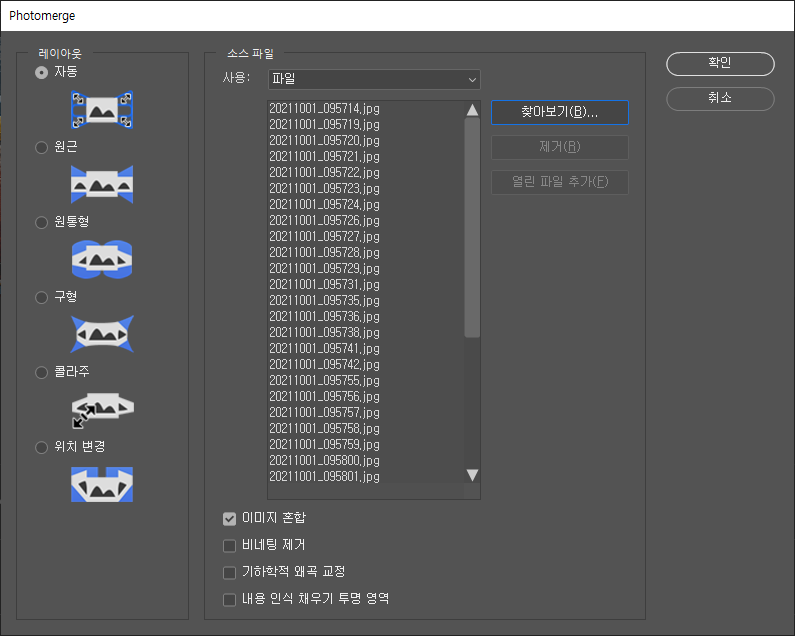Choose the 구형 radio option
Viewport: 795px width, 636px height.
42,298
